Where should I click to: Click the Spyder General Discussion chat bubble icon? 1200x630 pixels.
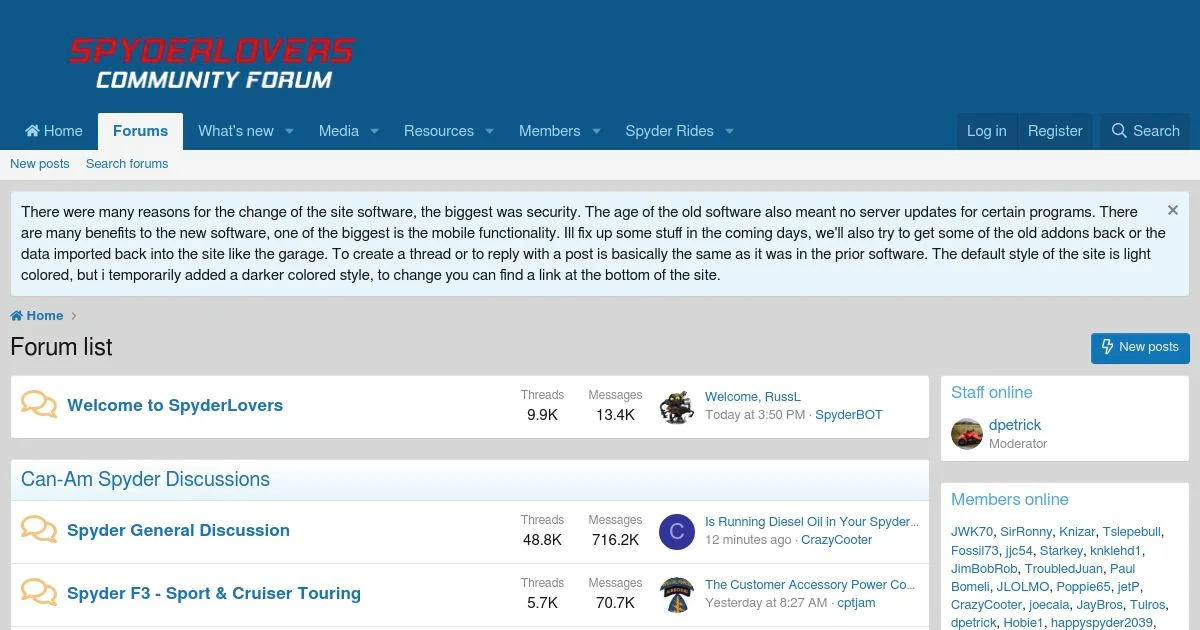[x=39, y=530]
